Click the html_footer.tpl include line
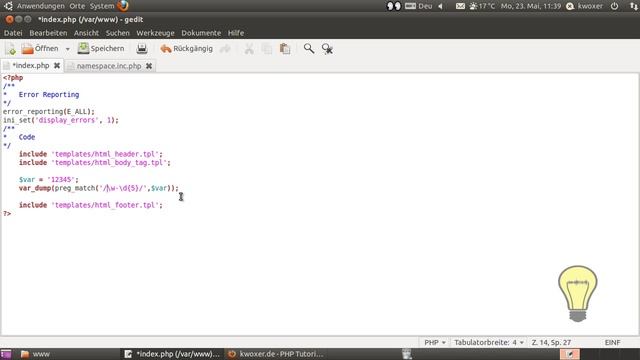The height and width of the screenshot is (360, 640). pos(91,205)
